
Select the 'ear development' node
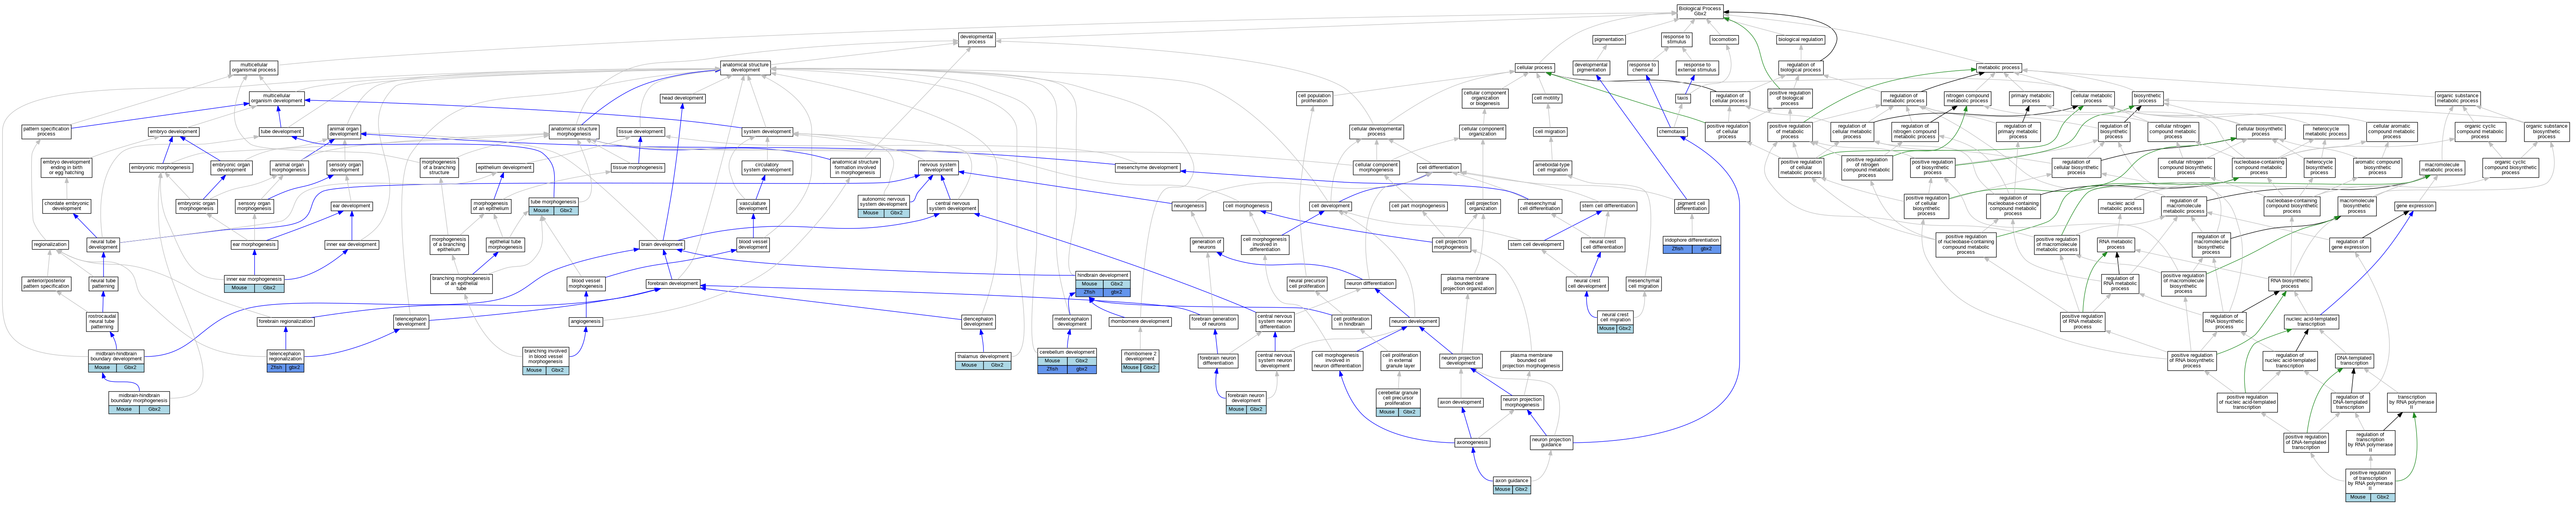[x=352, y=206]
